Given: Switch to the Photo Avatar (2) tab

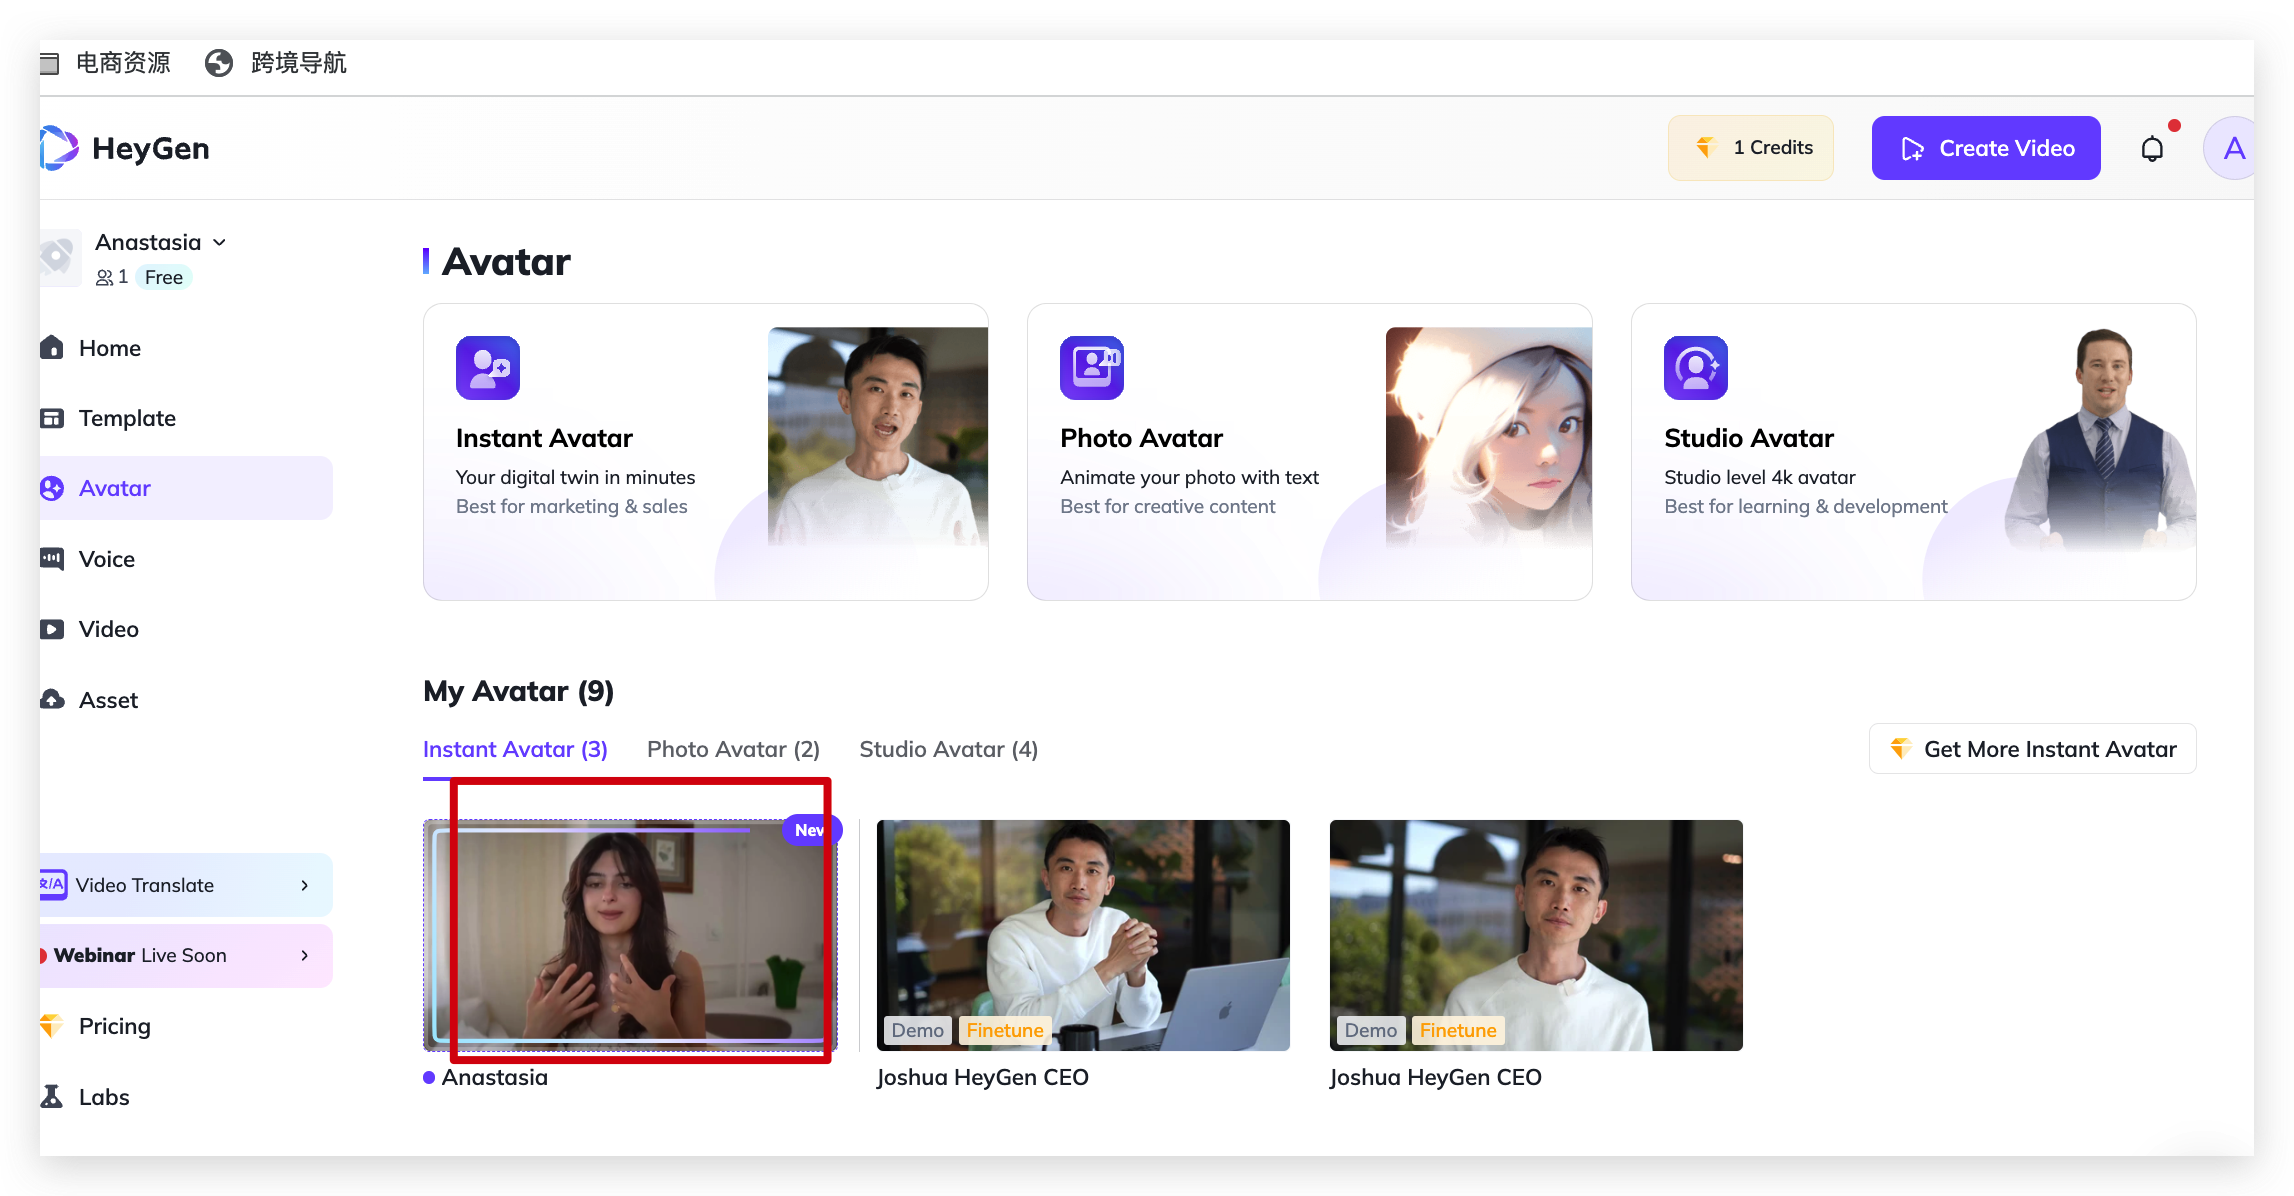Looking at the screenshot, I should point(733,749).
